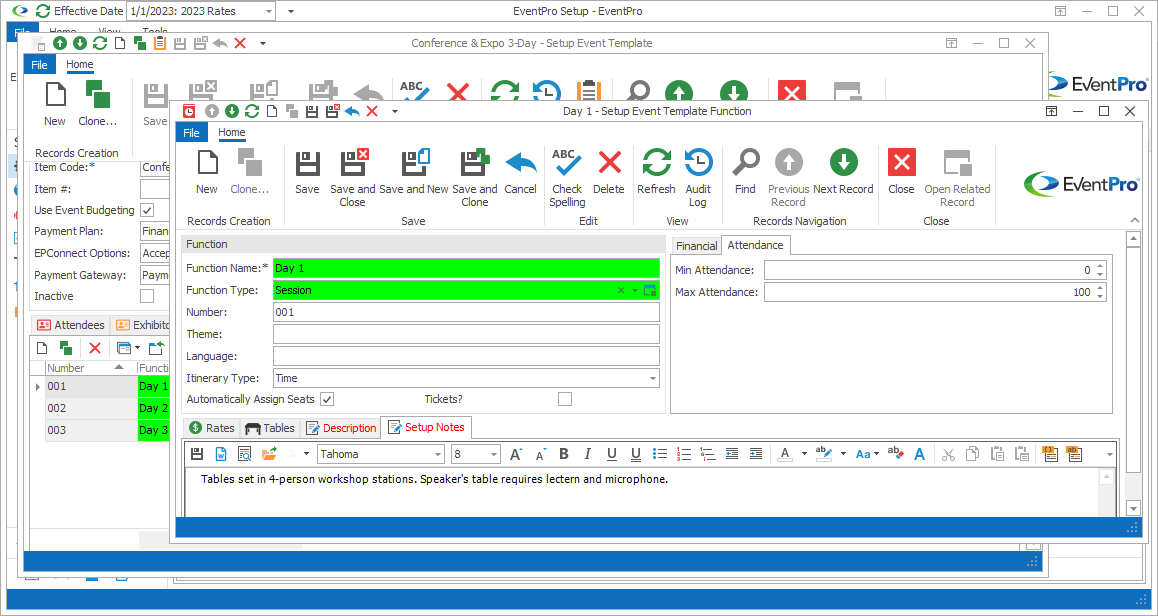Click Find in the Records Navigation group
The width and height of the screenshot is (1158, 616).
tap(745, 171)
